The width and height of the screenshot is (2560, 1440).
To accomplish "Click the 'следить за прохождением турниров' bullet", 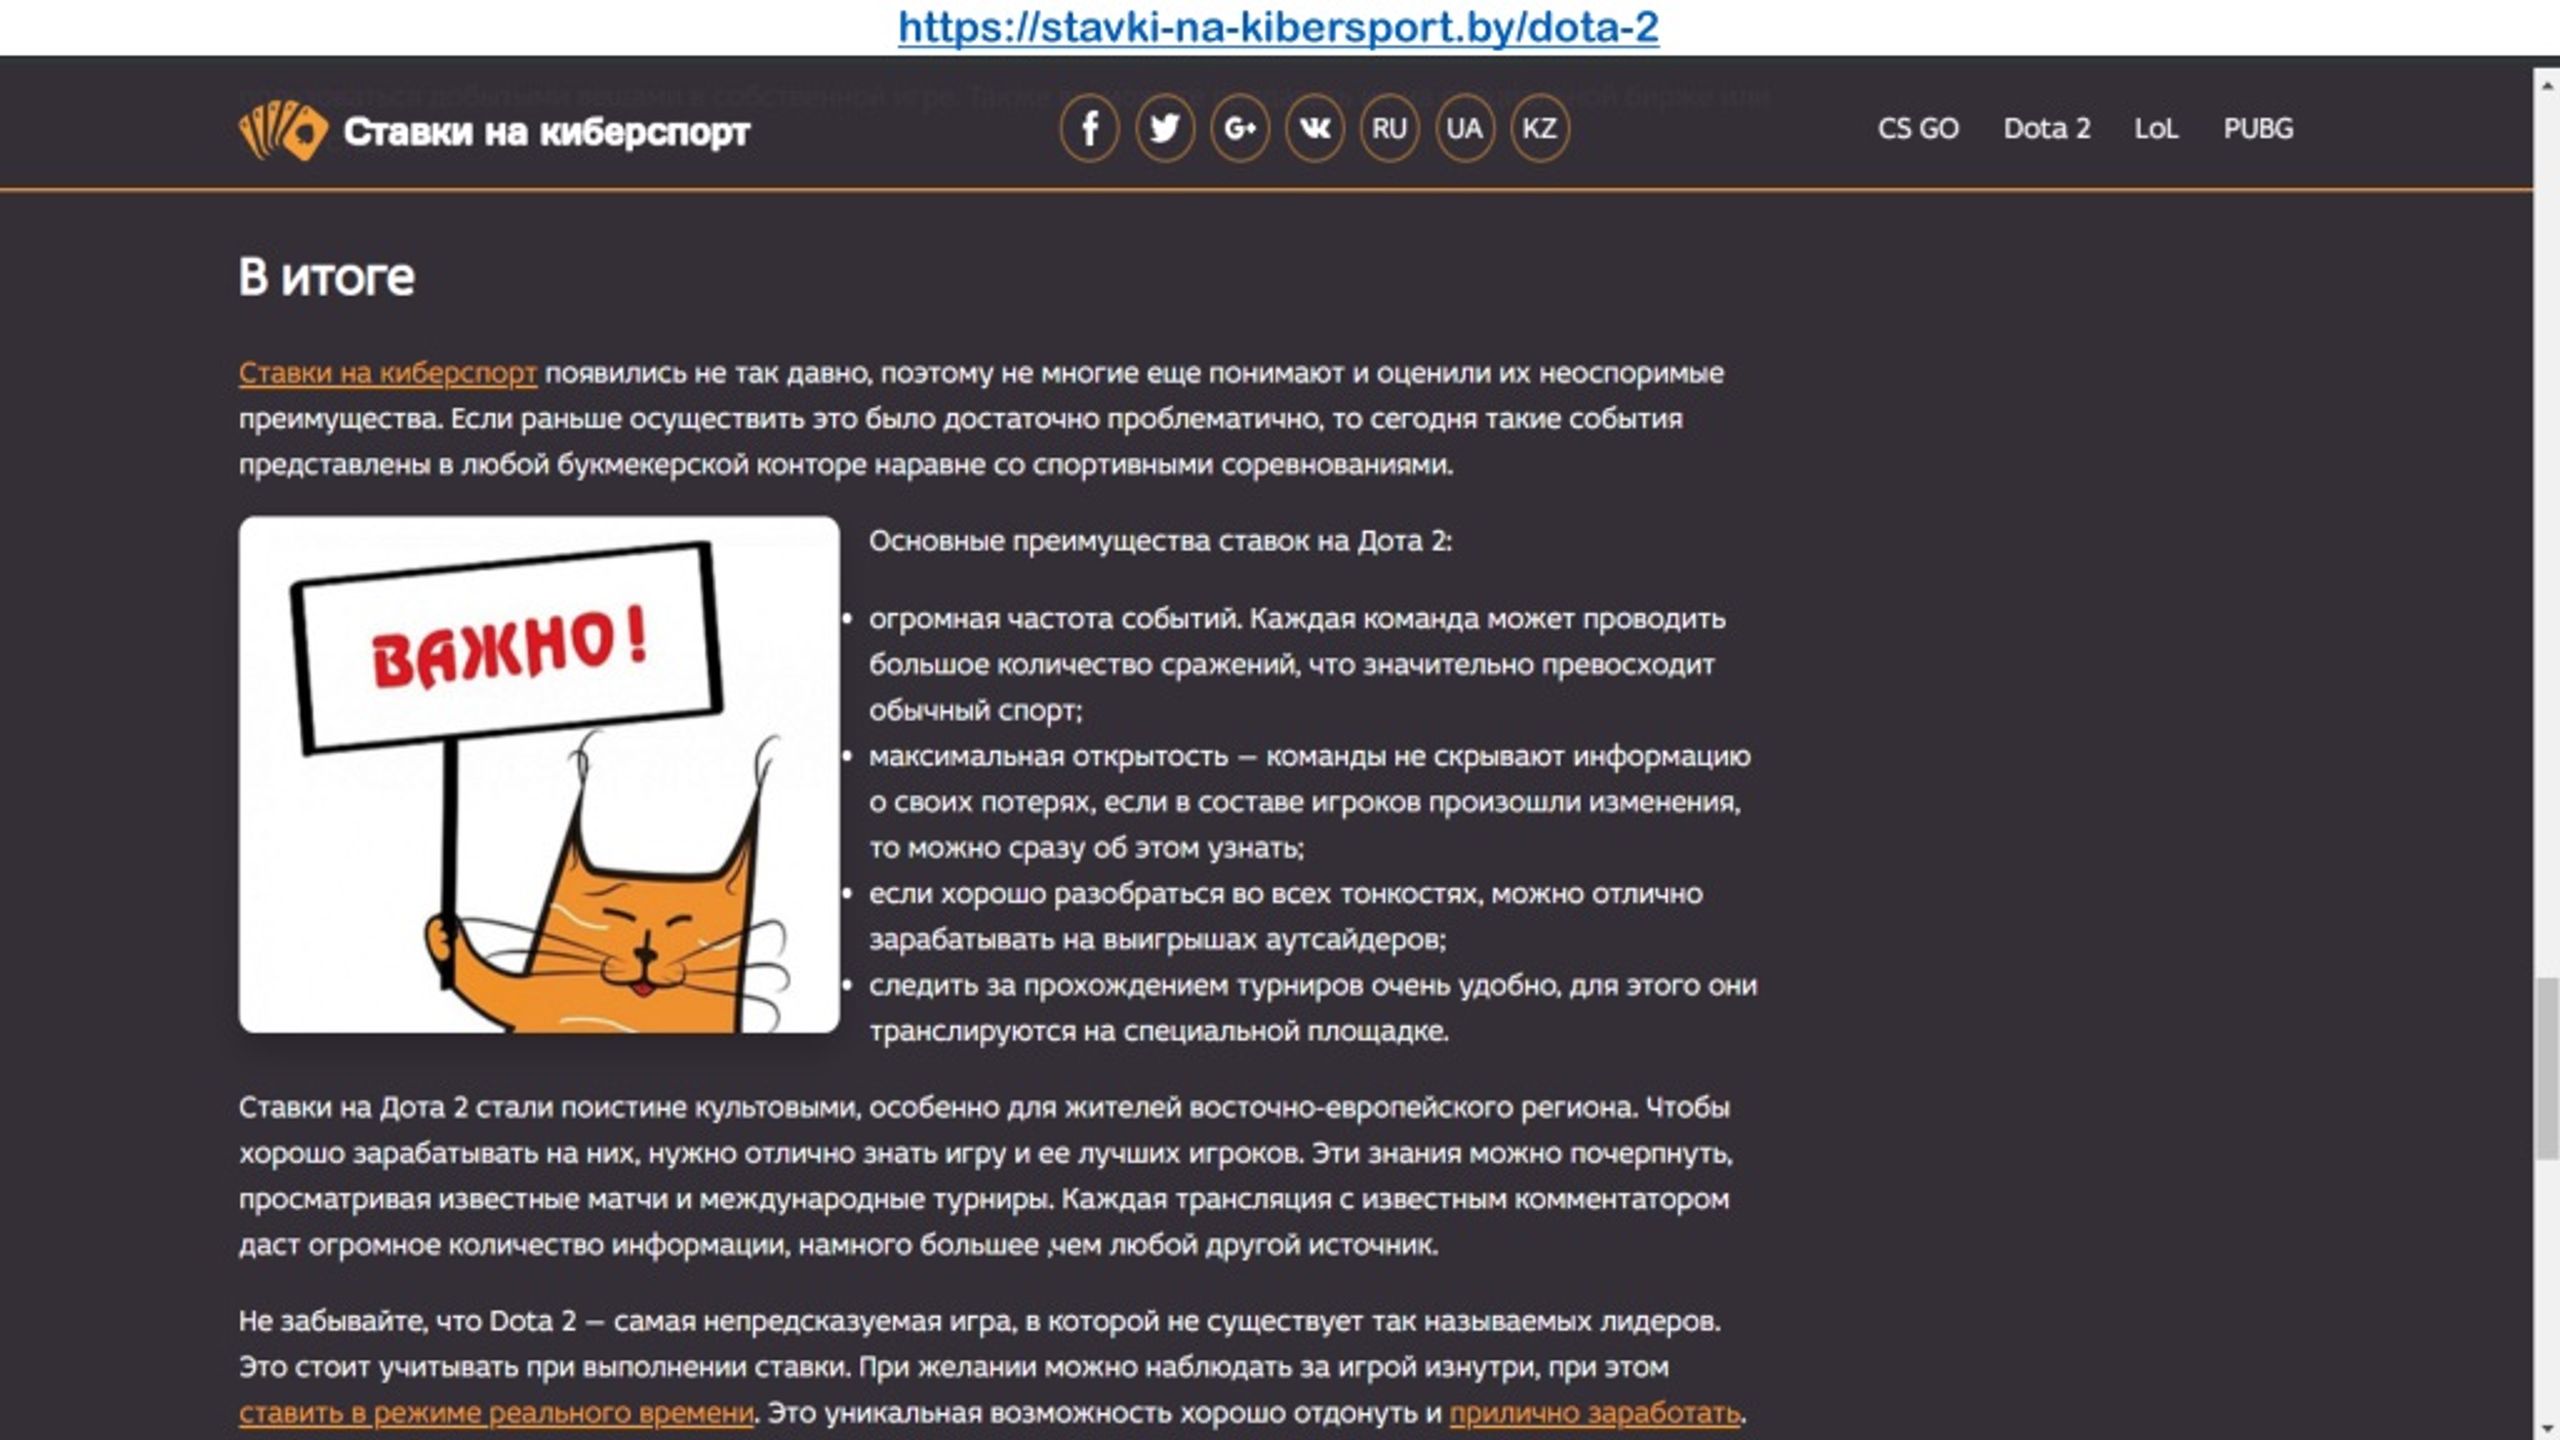I will (x=1313, y=1008).
